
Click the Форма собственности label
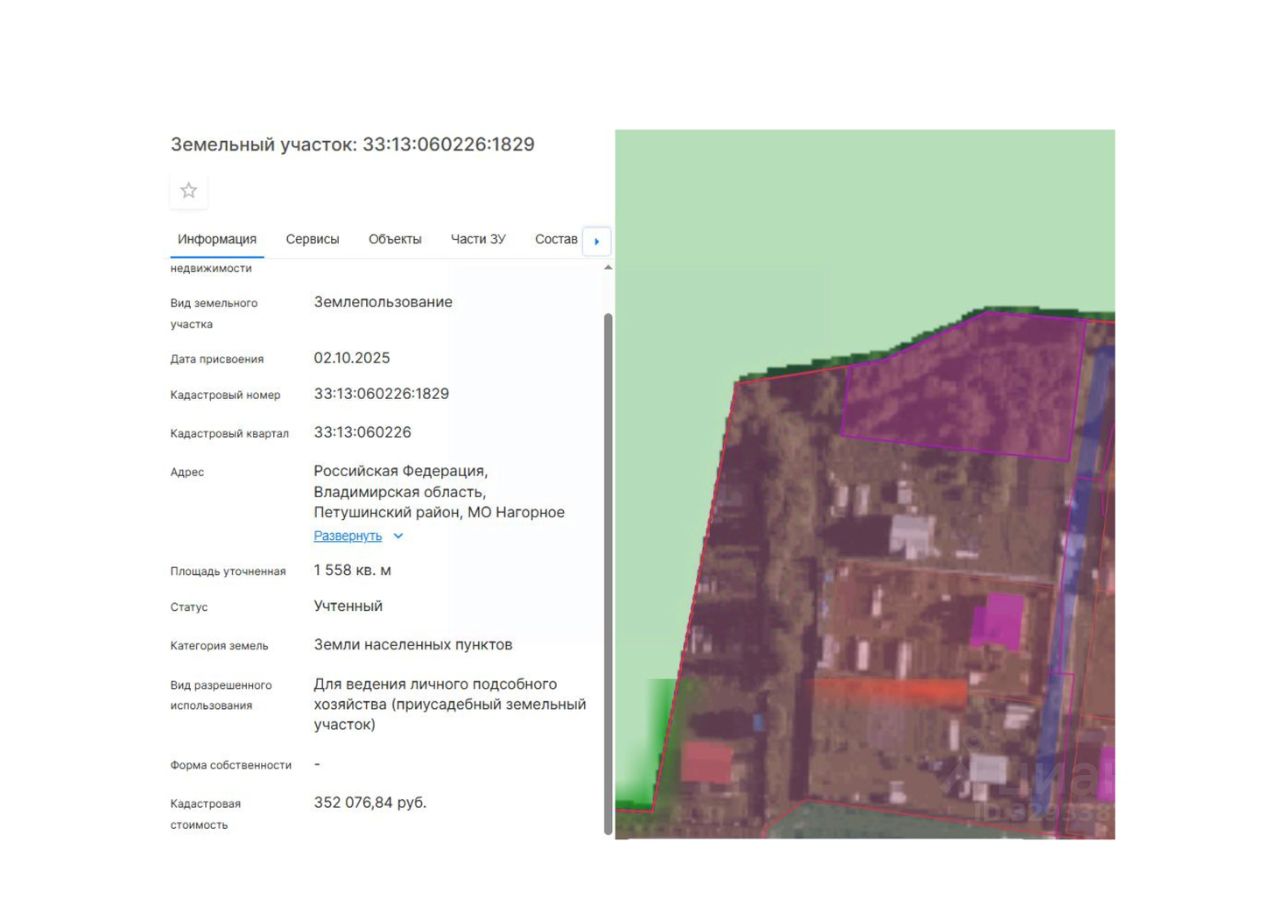click(231, 765)
